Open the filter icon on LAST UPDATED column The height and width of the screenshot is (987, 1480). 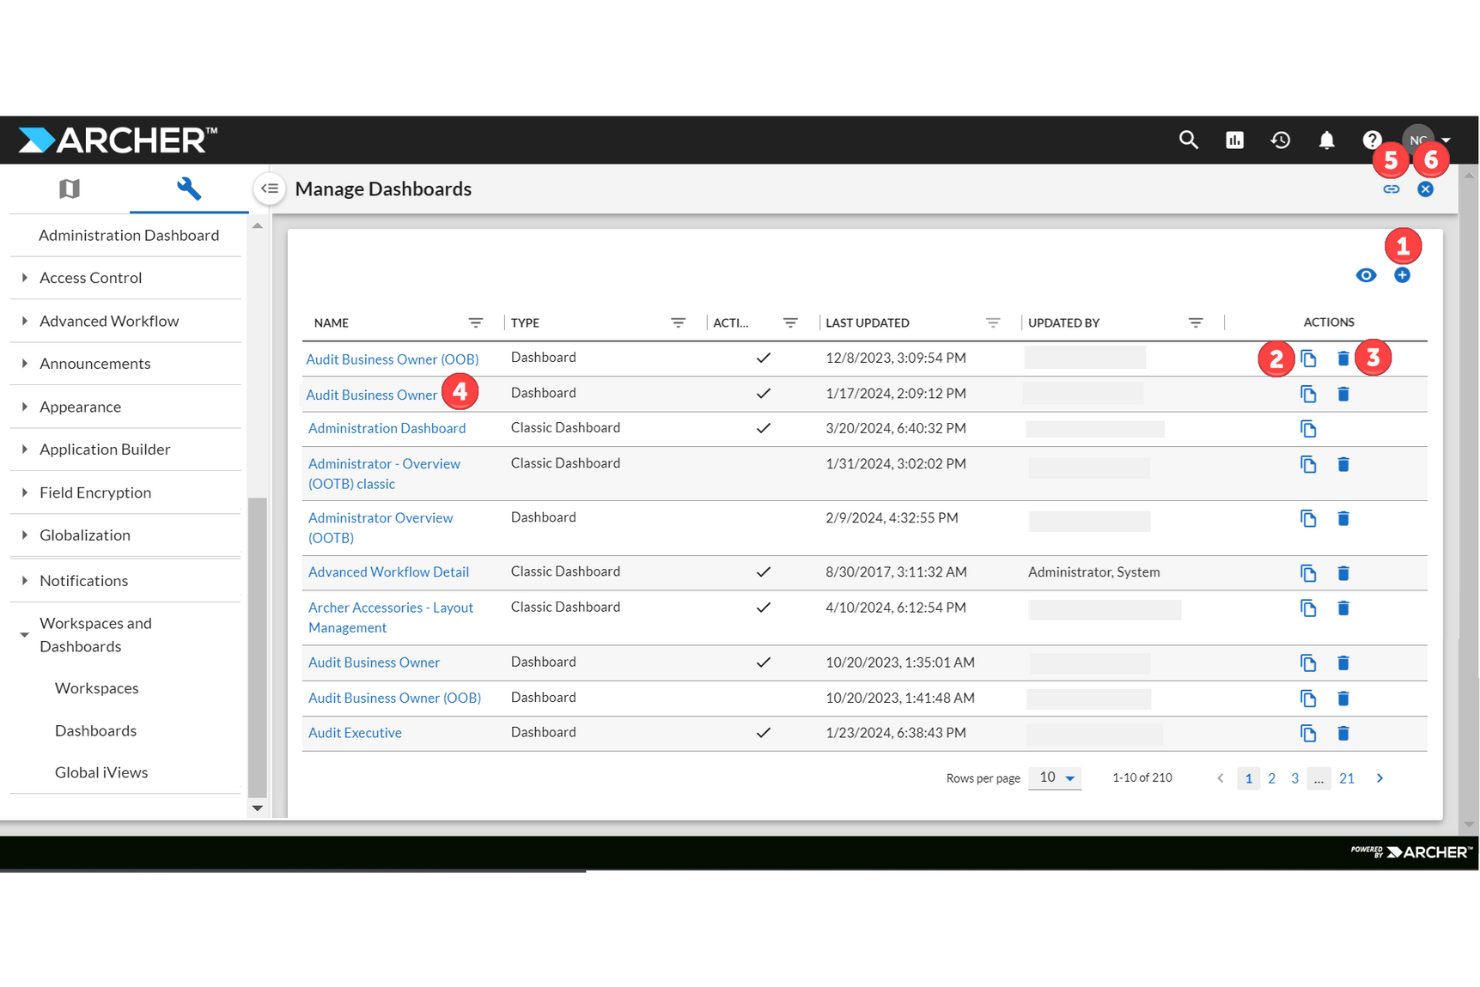click(x=993, y=322)
